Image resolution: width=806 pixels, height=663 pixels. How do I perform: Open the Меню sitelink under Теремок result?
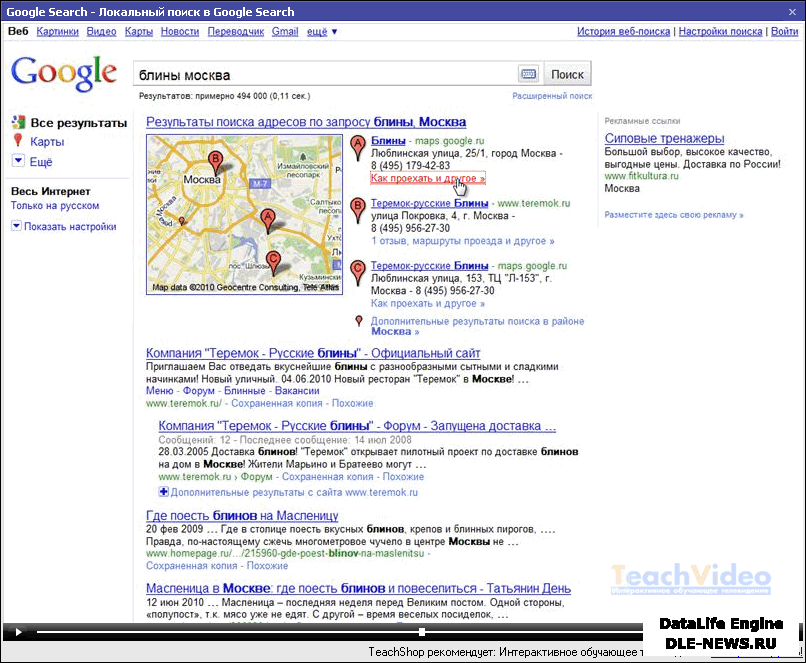159,391
